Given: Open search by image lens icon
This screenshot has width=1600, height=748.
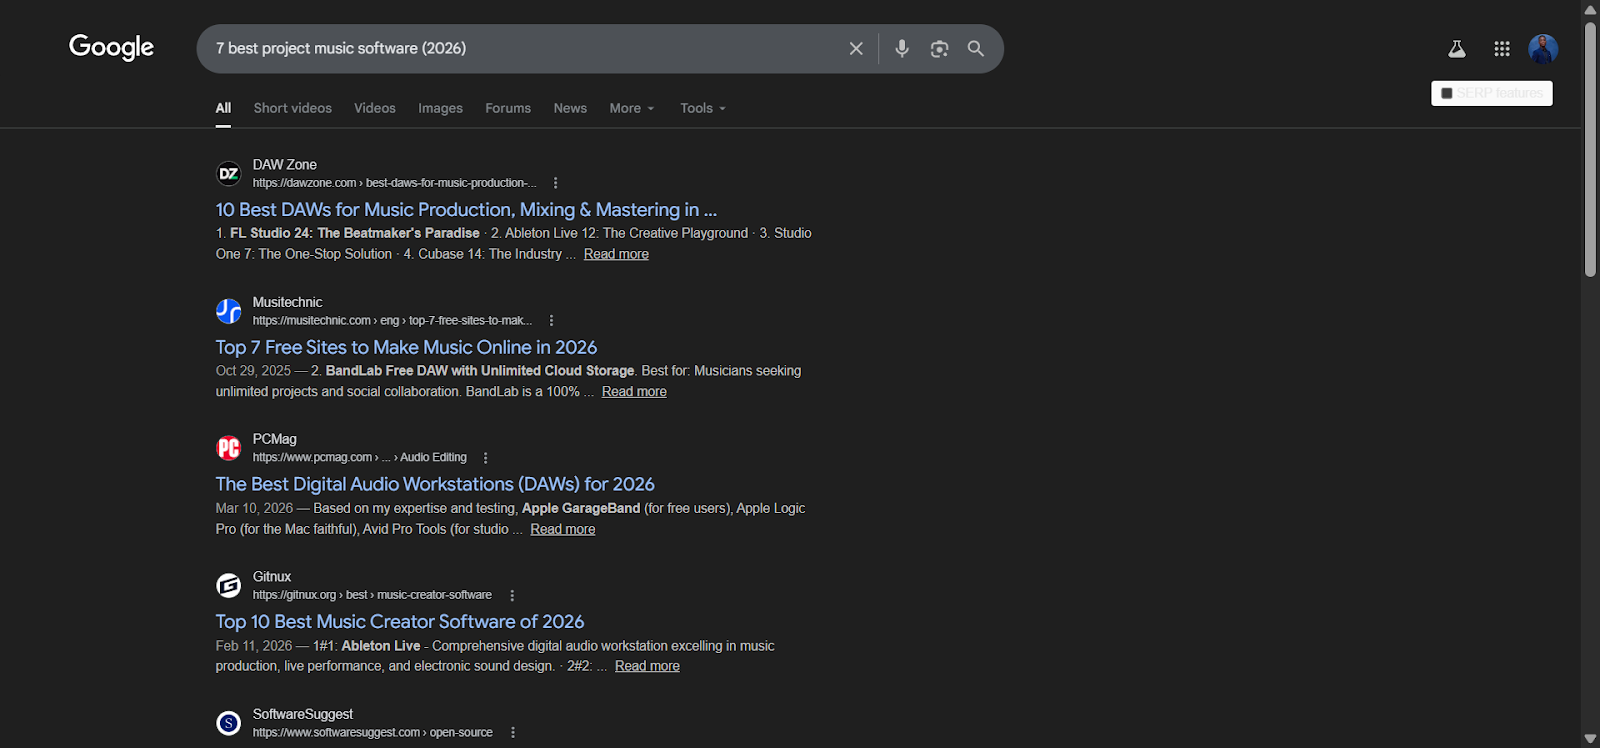Looking at the screenshot, I should 939,48.
